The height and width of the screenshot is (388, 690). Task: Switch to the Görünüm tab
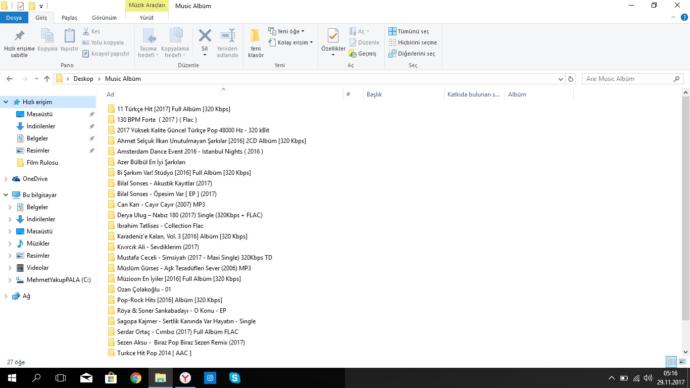click(x=104, y=18)
